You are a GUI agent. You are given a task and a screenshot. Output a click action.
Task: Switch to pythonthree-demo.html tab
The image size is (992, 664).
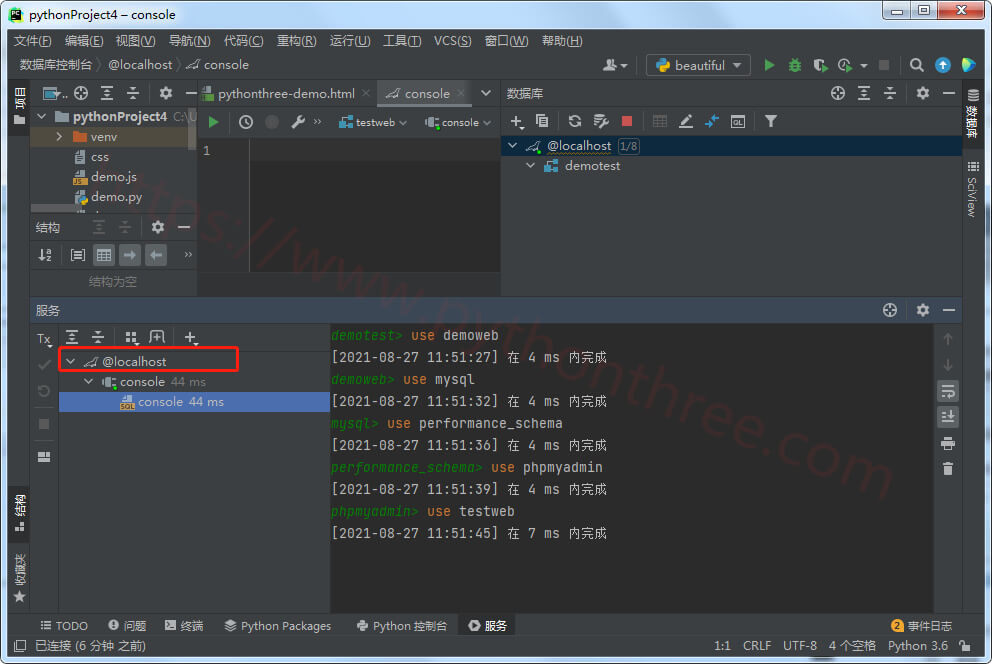286,94
